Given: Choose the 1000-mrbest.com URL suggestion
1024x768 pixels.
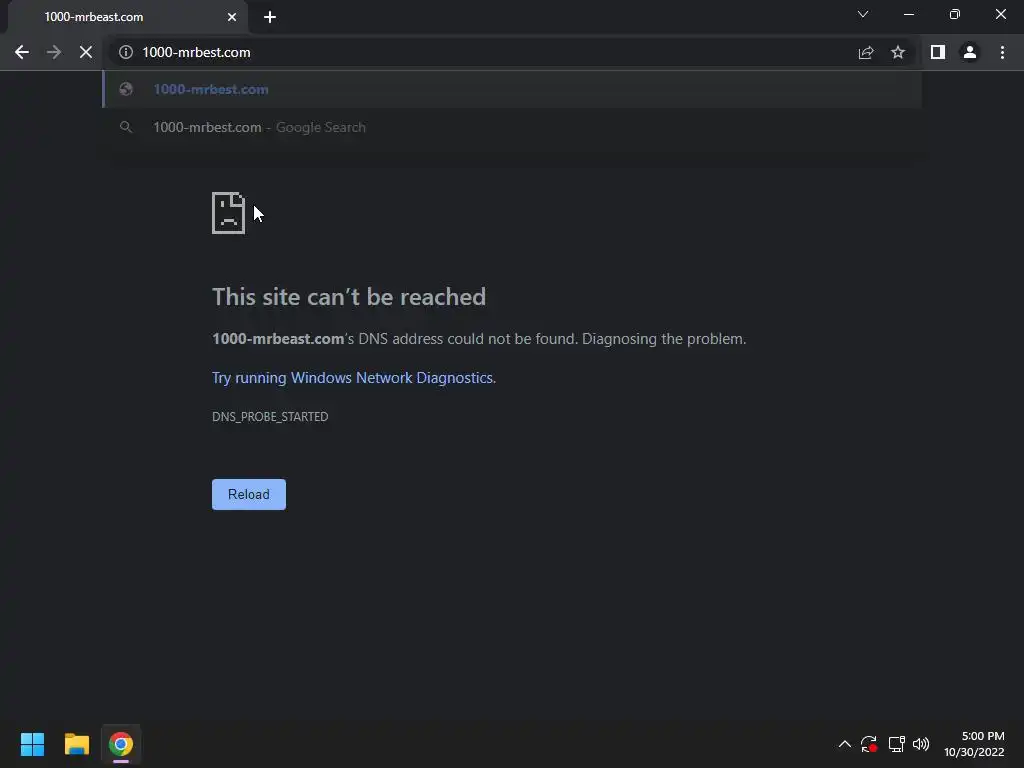Looking at the screenshot, I should point(512,89).
